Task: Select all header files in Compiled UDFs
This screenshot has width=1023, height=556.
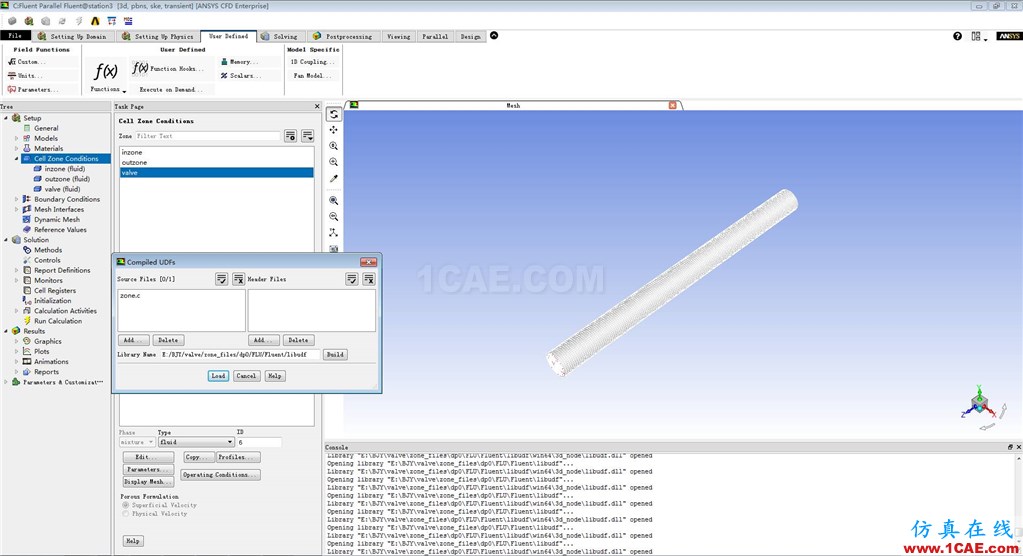Action: 352,279
